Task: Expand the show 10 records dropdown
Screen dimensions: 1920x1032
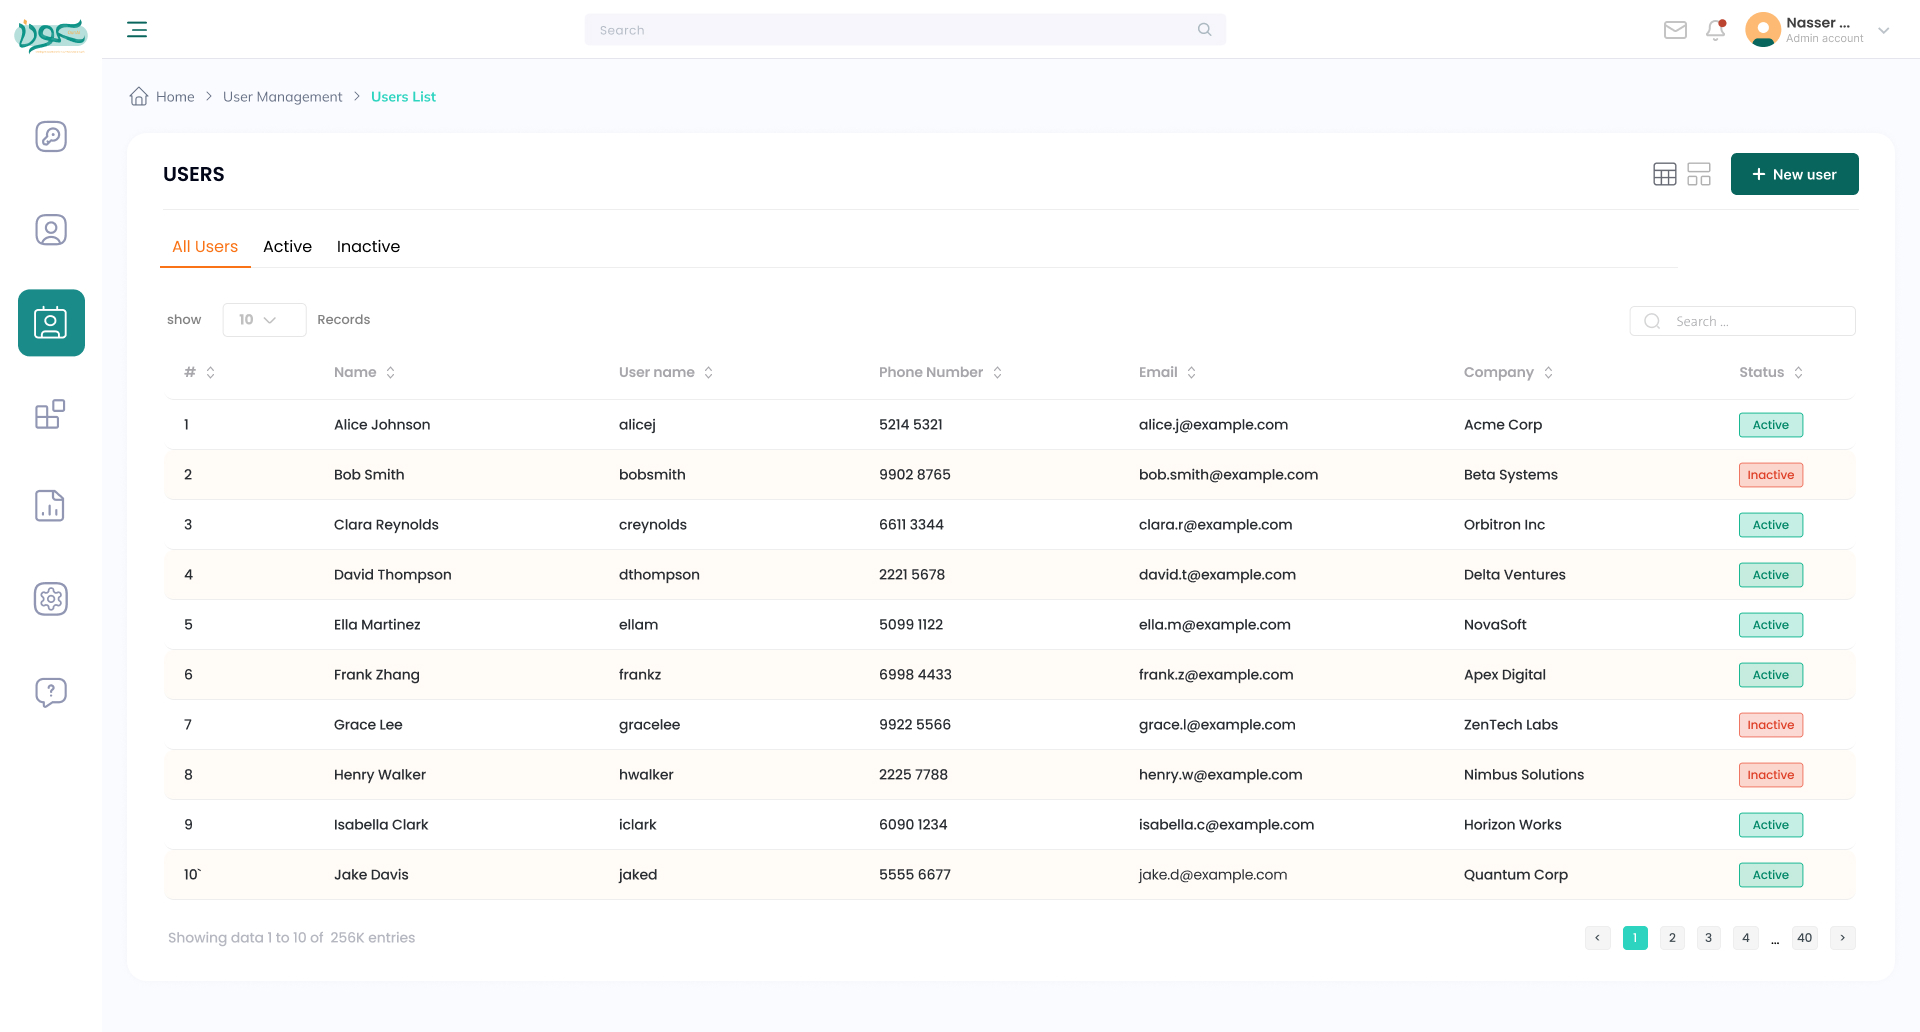Action: 264,320
